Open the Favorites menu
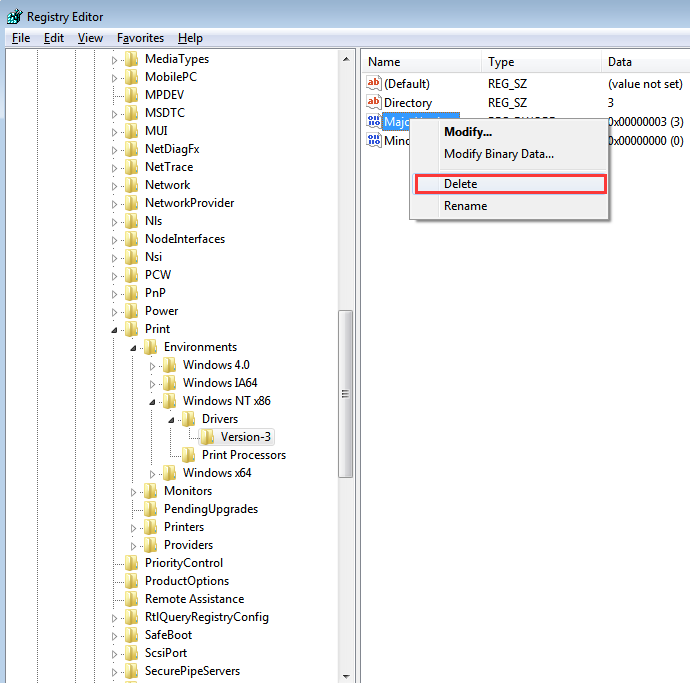This screenshot has width=690, height=683. click(x=140, y=38)
